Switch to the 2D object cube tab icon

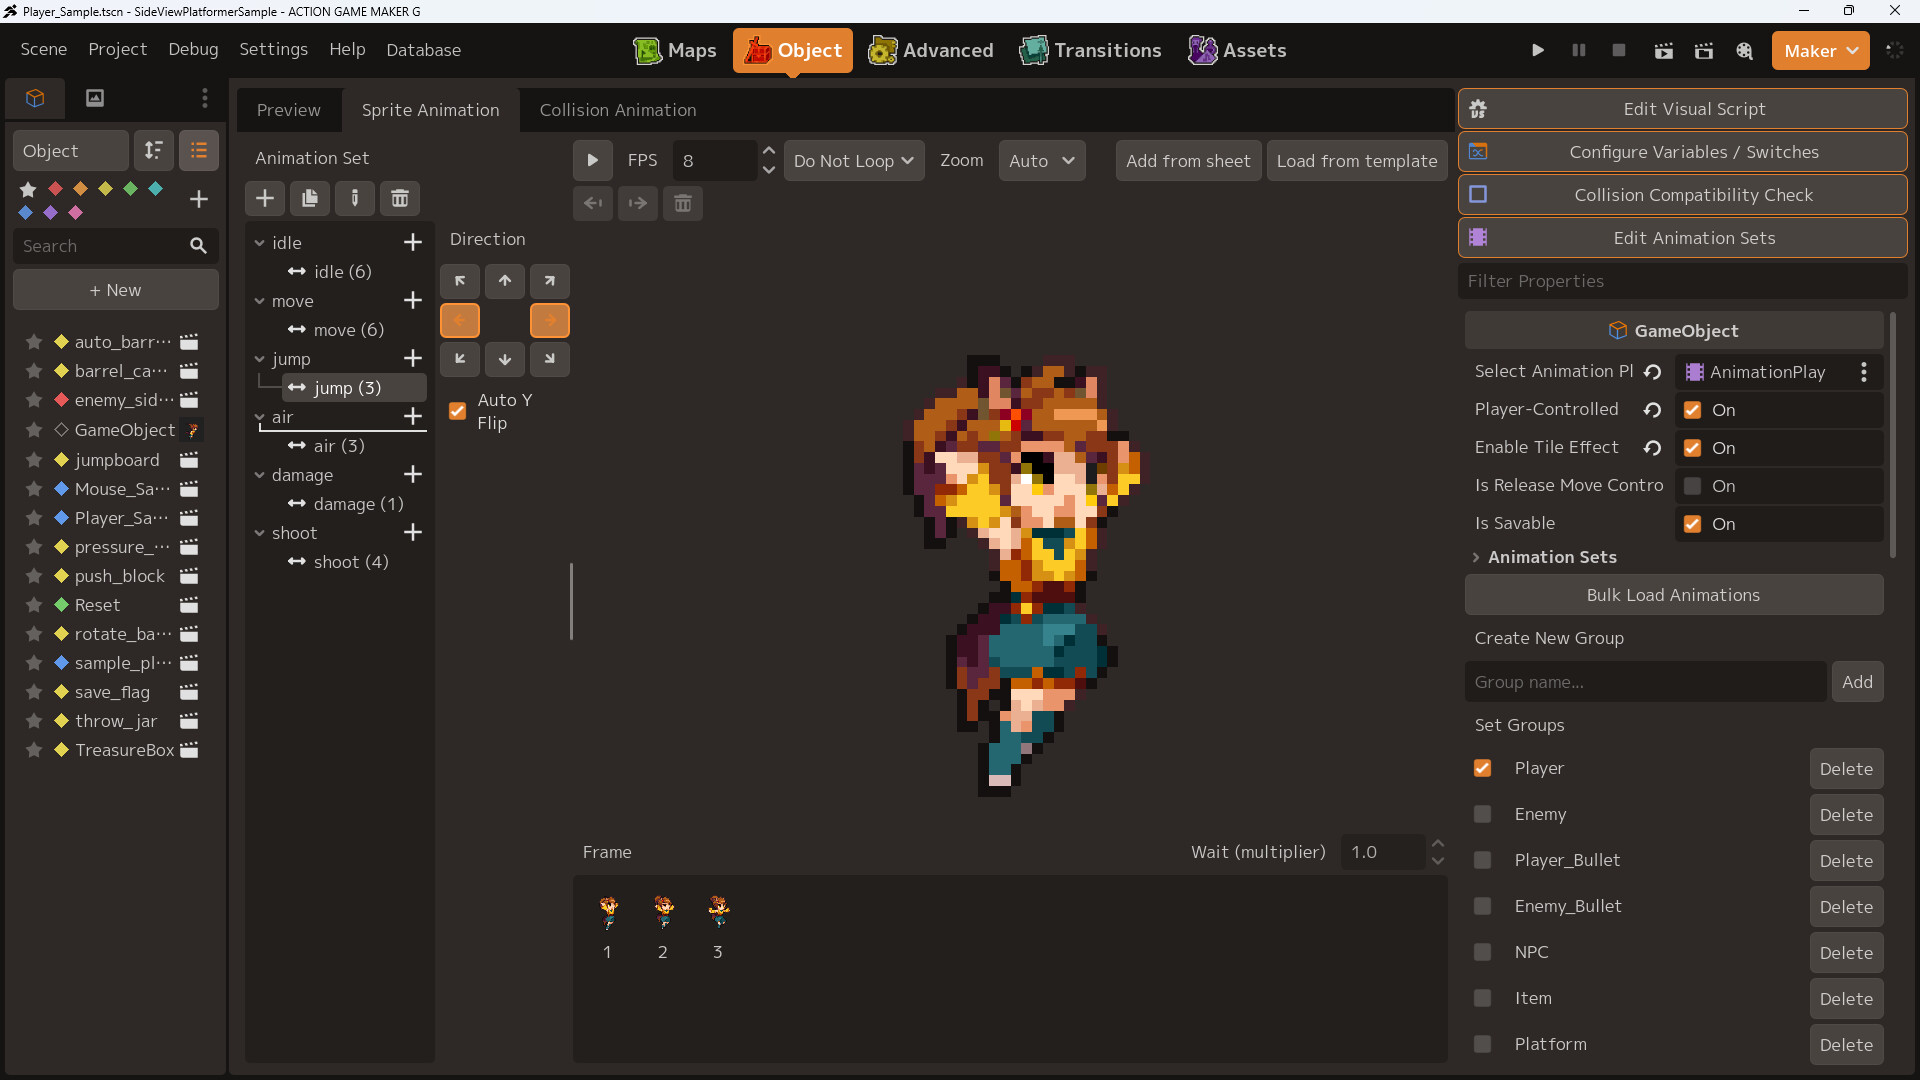coord(35,98)
